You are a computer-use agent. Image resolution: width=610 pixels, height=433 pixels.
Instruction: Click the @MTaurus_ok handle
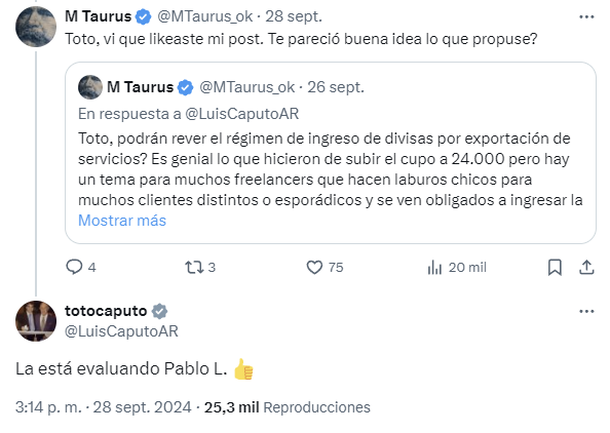point(200,17)
